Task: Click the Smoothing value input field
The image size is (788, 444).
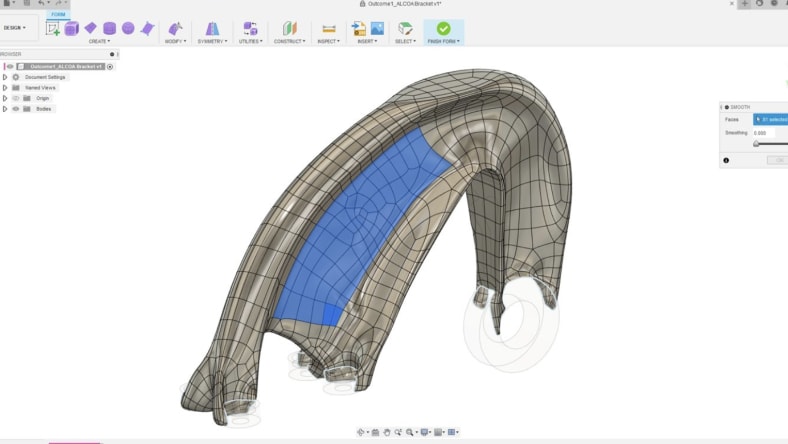Action: pyautogui.click(x=764, y=133)
